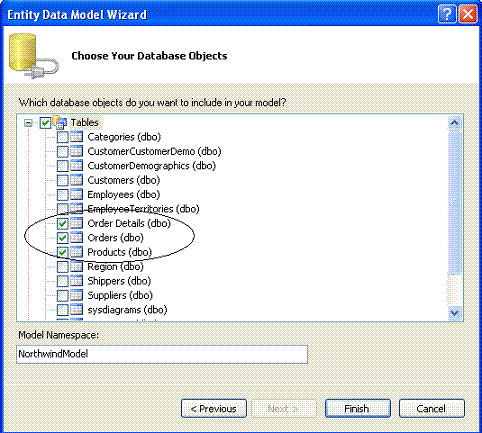Select the Customers (dbo) label
Image resolution: width=482 pixels, height=433 pixels.
[x=124, y=180]
